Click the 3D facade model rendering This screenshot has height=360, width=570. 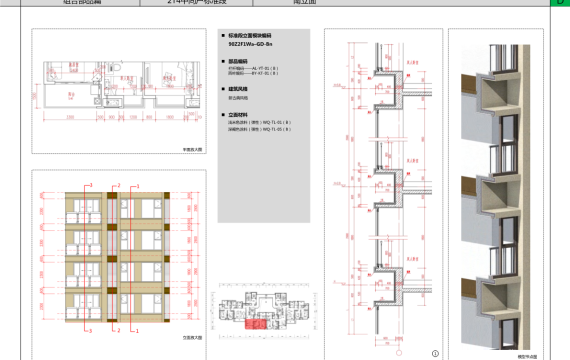coord(495,196)
